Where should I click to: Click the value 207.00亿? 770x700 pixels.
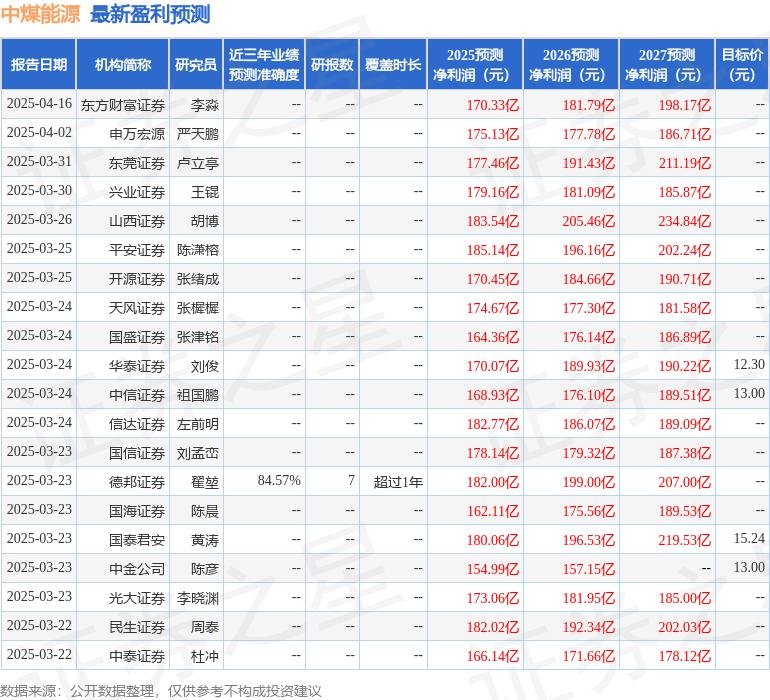(685, 482)
